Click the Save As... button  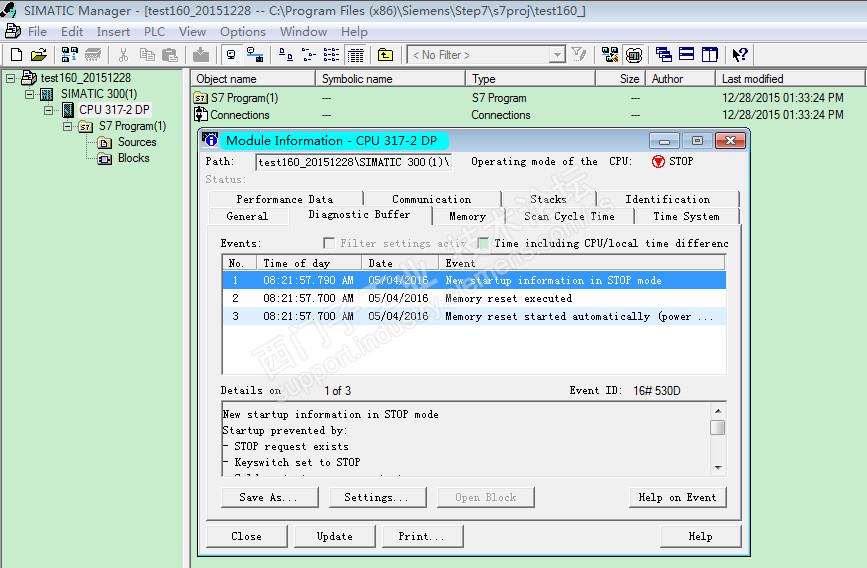click(x=269, y=497)
